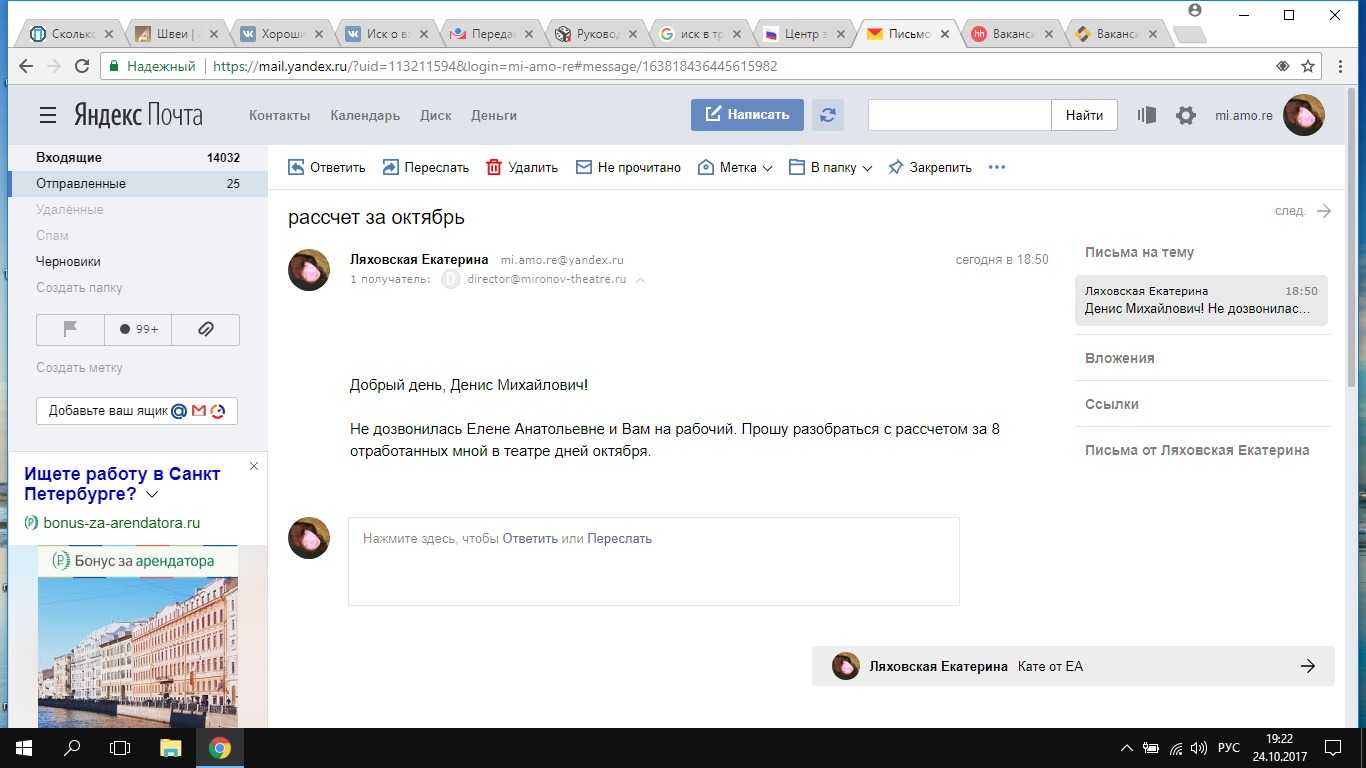Click into the mail search field

pos(959,115)
